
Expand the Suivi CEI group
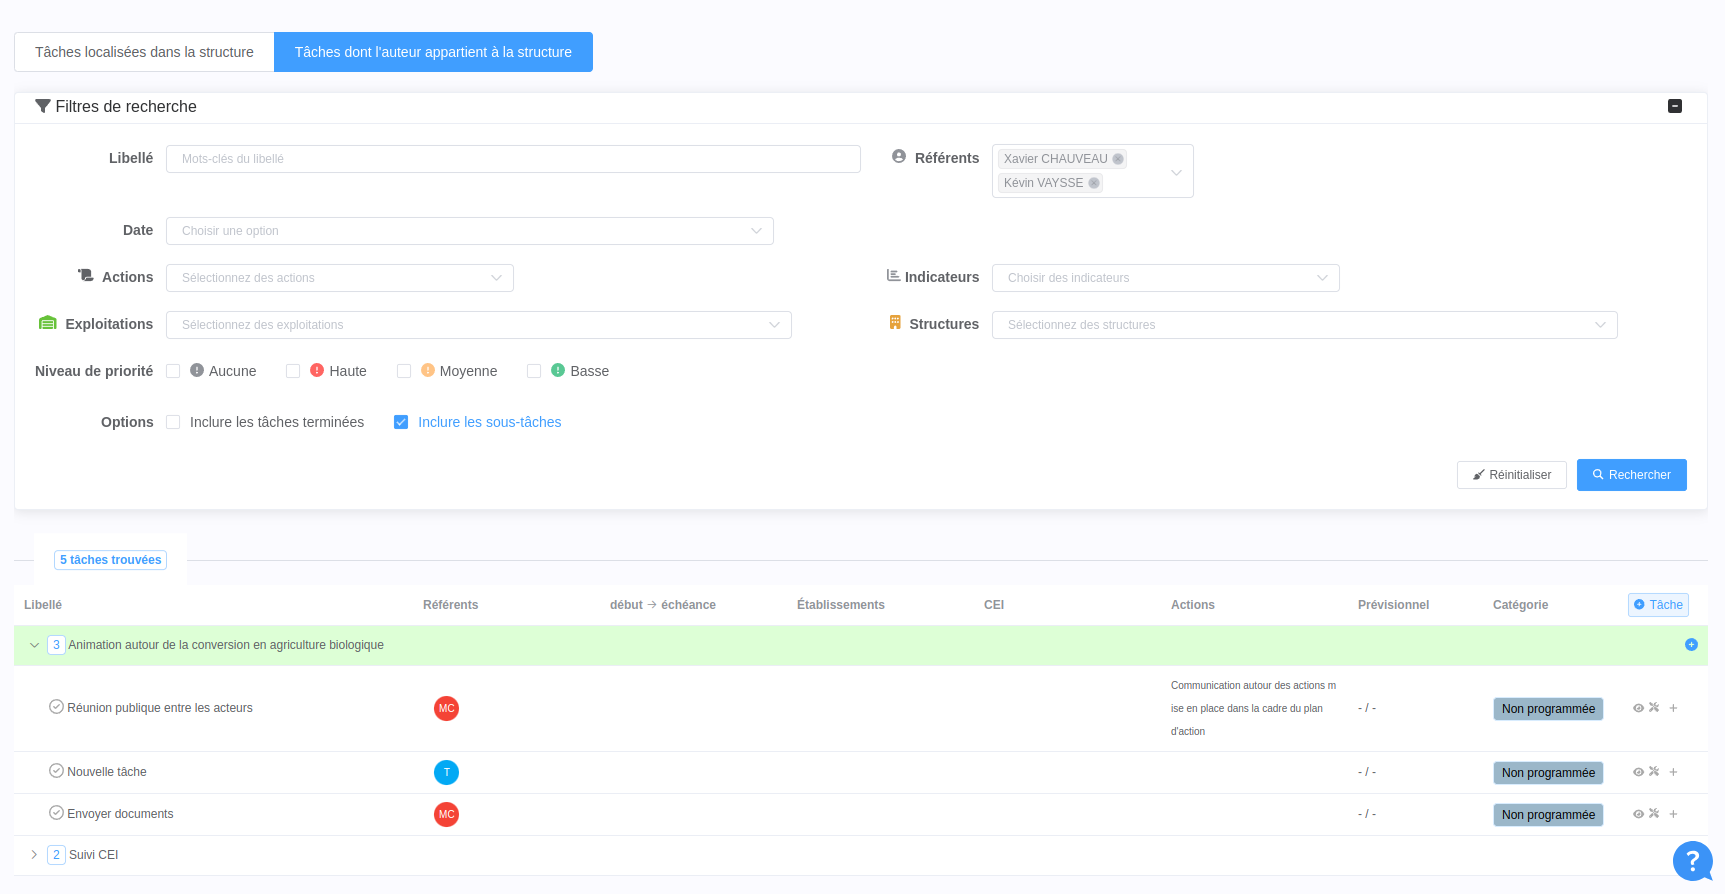[34, 855]
